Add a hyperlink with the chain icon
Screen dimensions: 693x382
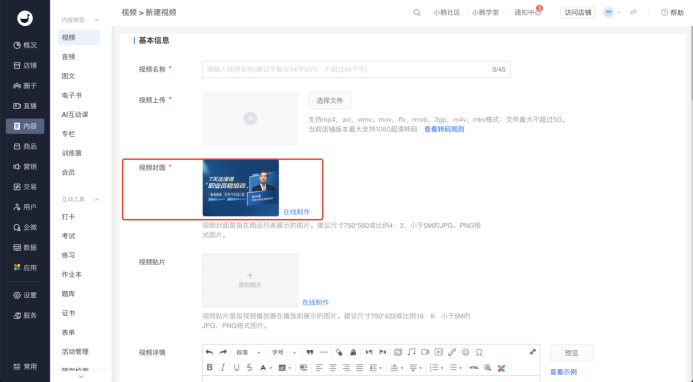pyautogui.click(x=452, y=352)
